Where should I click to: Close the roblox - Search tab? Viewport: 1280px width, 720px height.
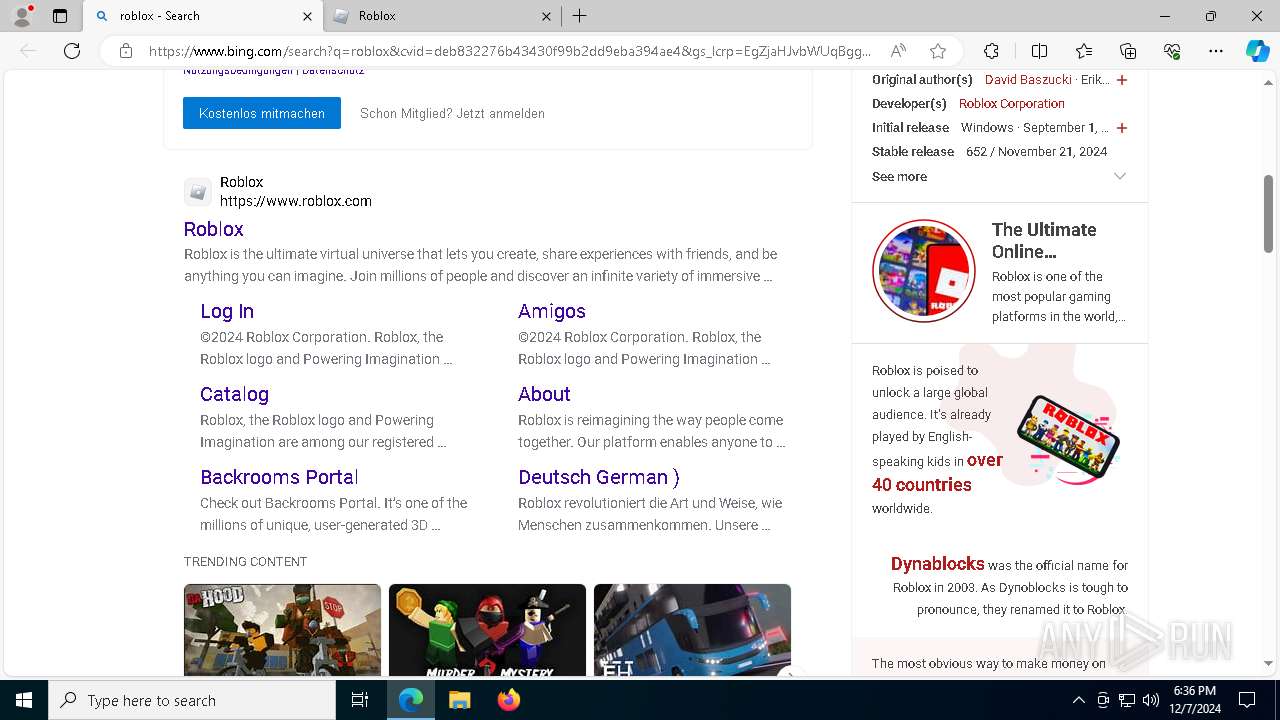click(307, 16)
